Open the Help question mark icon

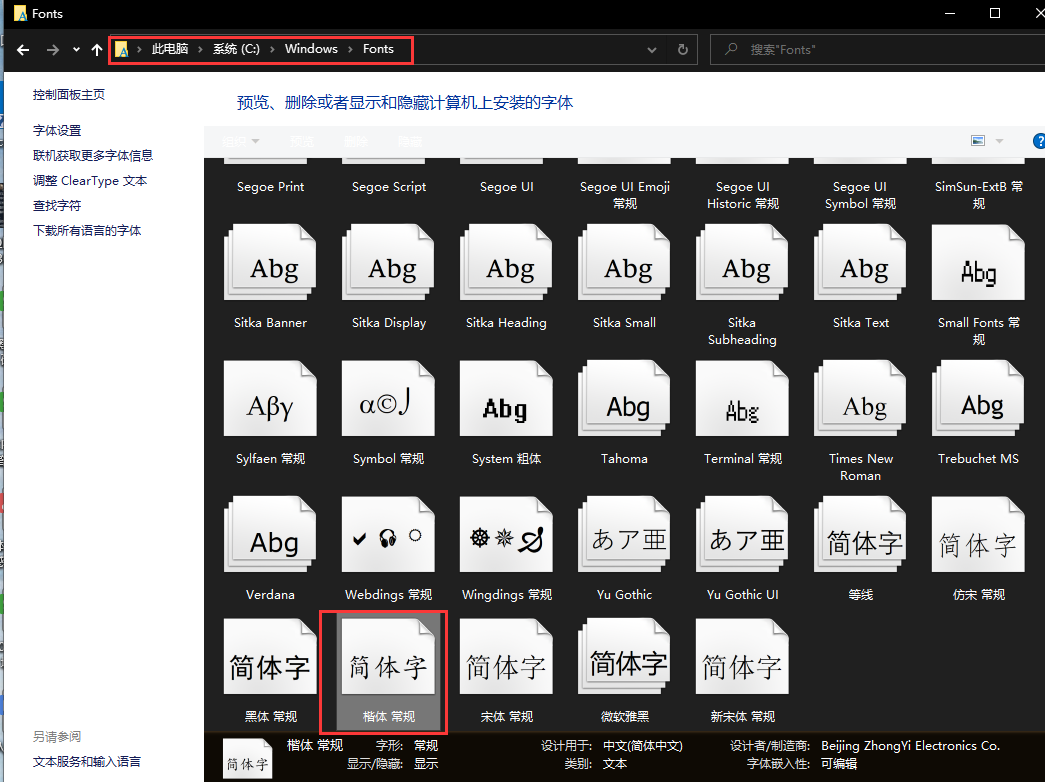click(x=1039, y=141)
